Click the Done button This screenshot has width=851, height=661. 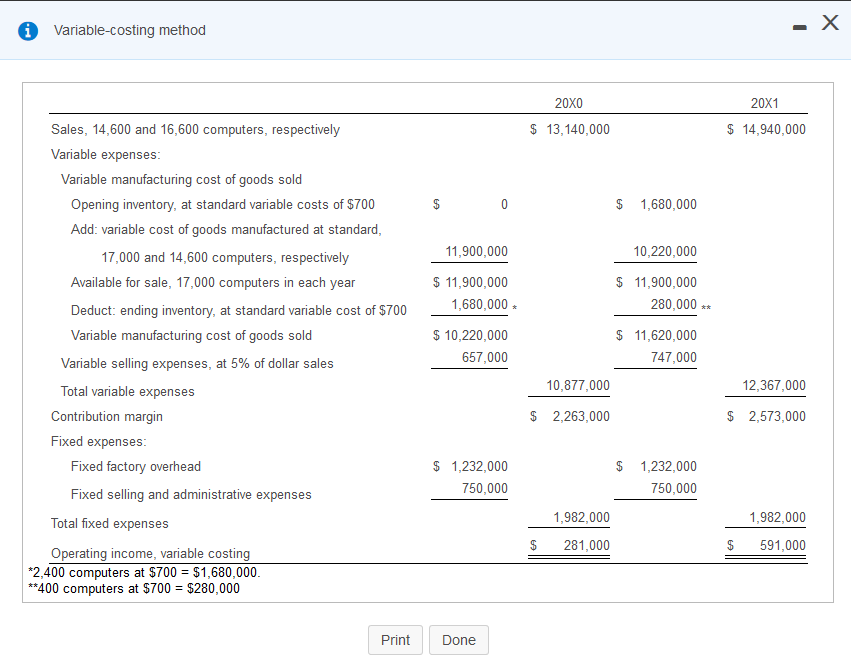[458, 640]
